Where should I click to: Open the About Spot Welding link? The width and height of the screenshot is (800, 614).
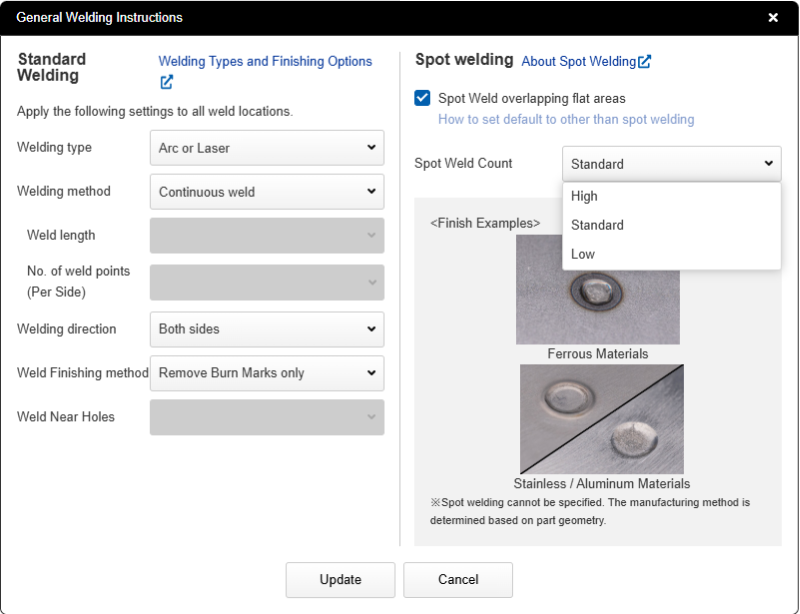(x=578, y=62)
